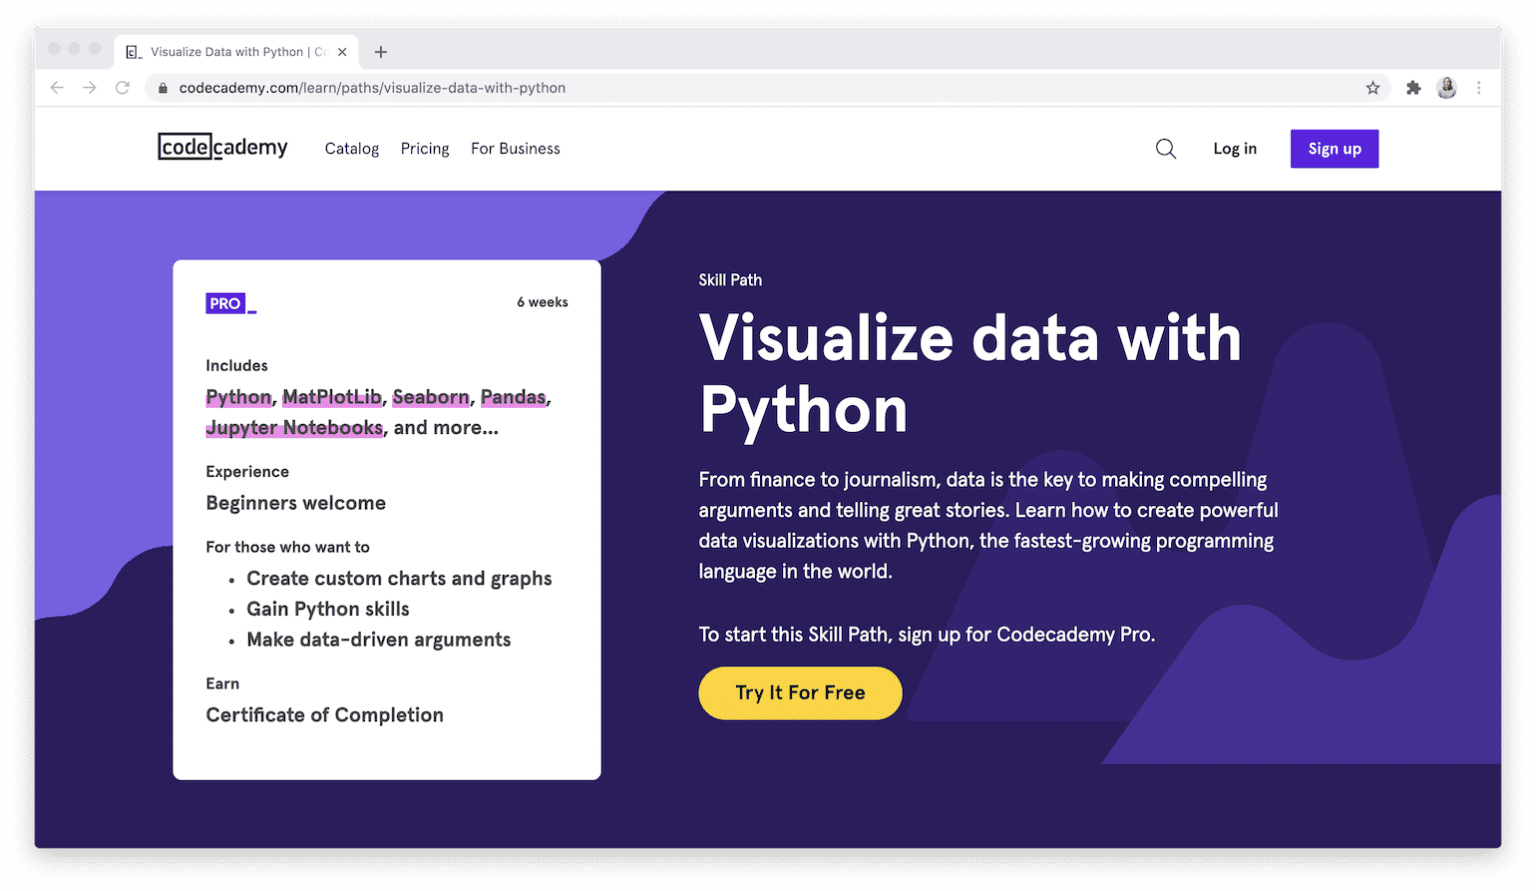Bookmark this page via the star icon
The width and height of the screenshot is (1536, 891).
1373,88
